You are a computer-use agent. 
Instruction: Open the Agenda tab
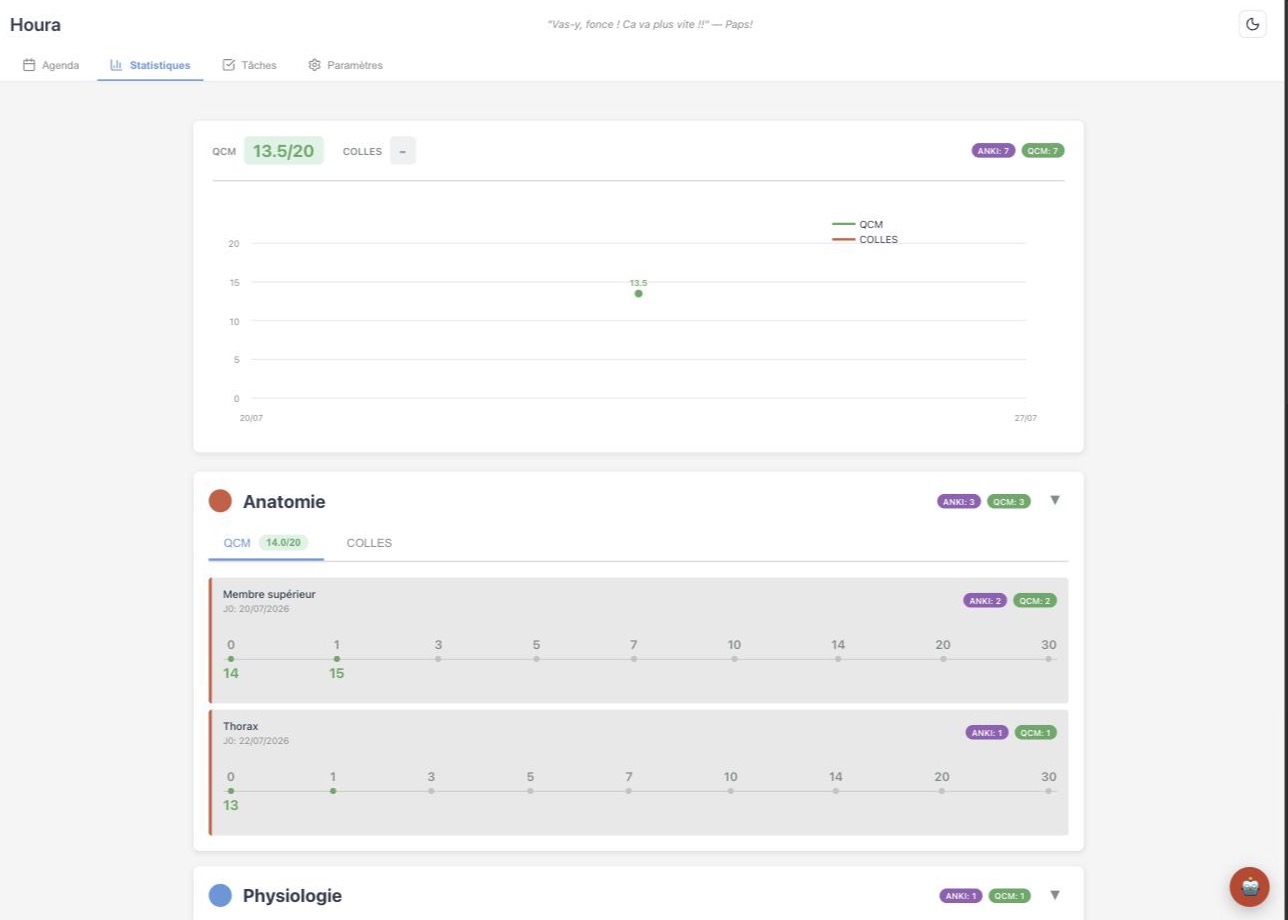51,65
